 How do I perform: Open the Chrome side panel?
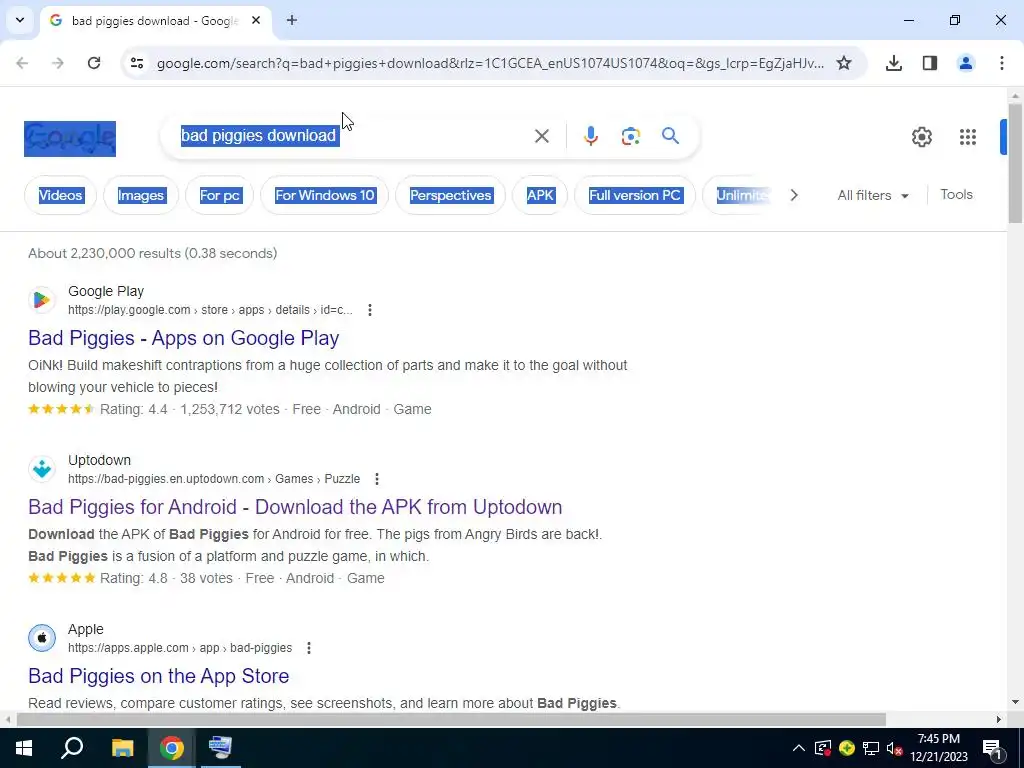pos(930,63)
